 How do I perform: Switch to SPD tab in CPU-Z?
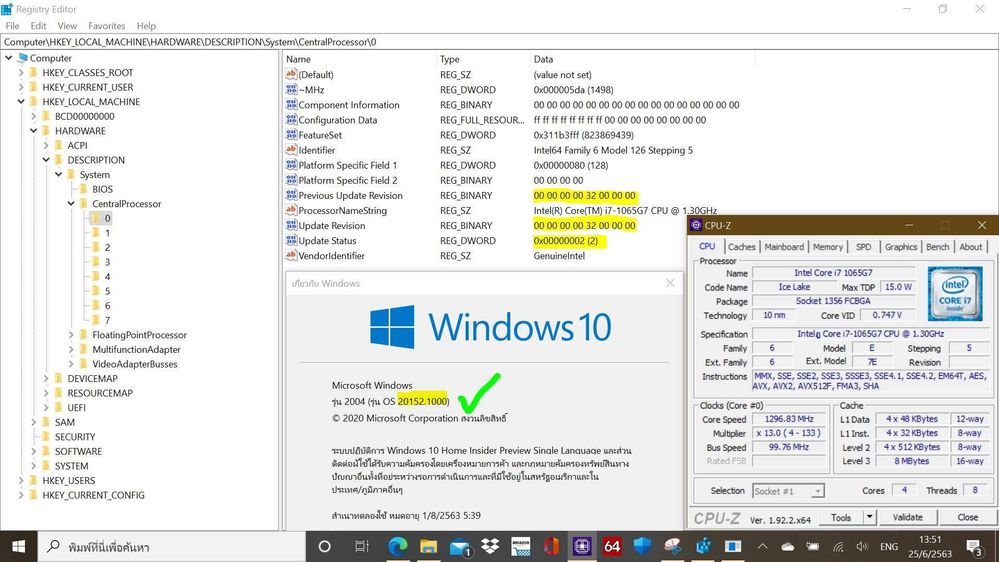pyautogui.click(x=863, y=247)
